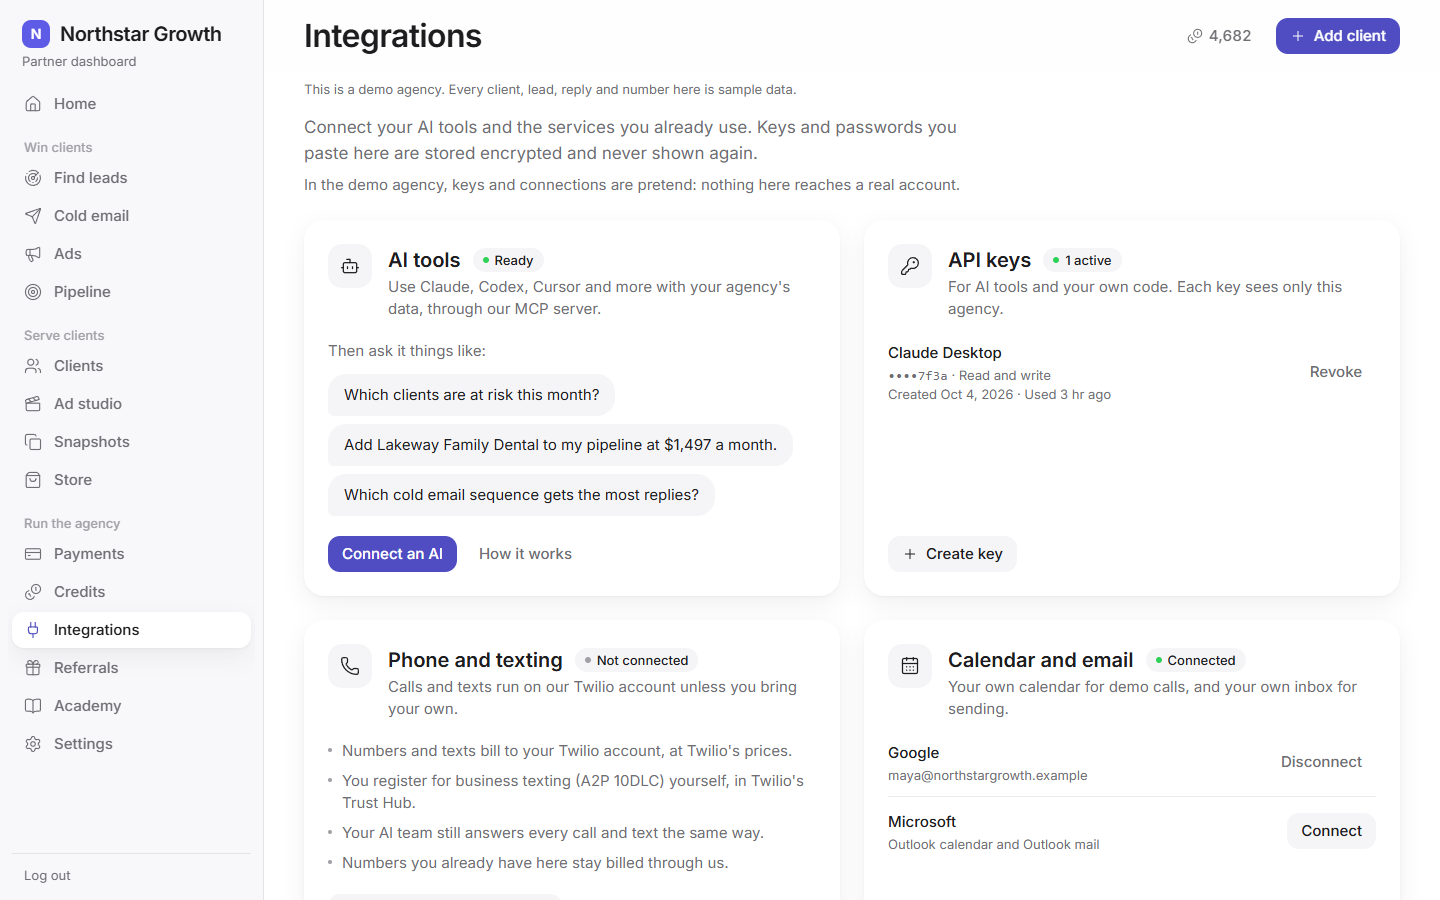Click the "Not connected" status badge
Image resolution: width=1440 pixels, height=900 pixels.
pyautogui.click(x=636, y=660)
